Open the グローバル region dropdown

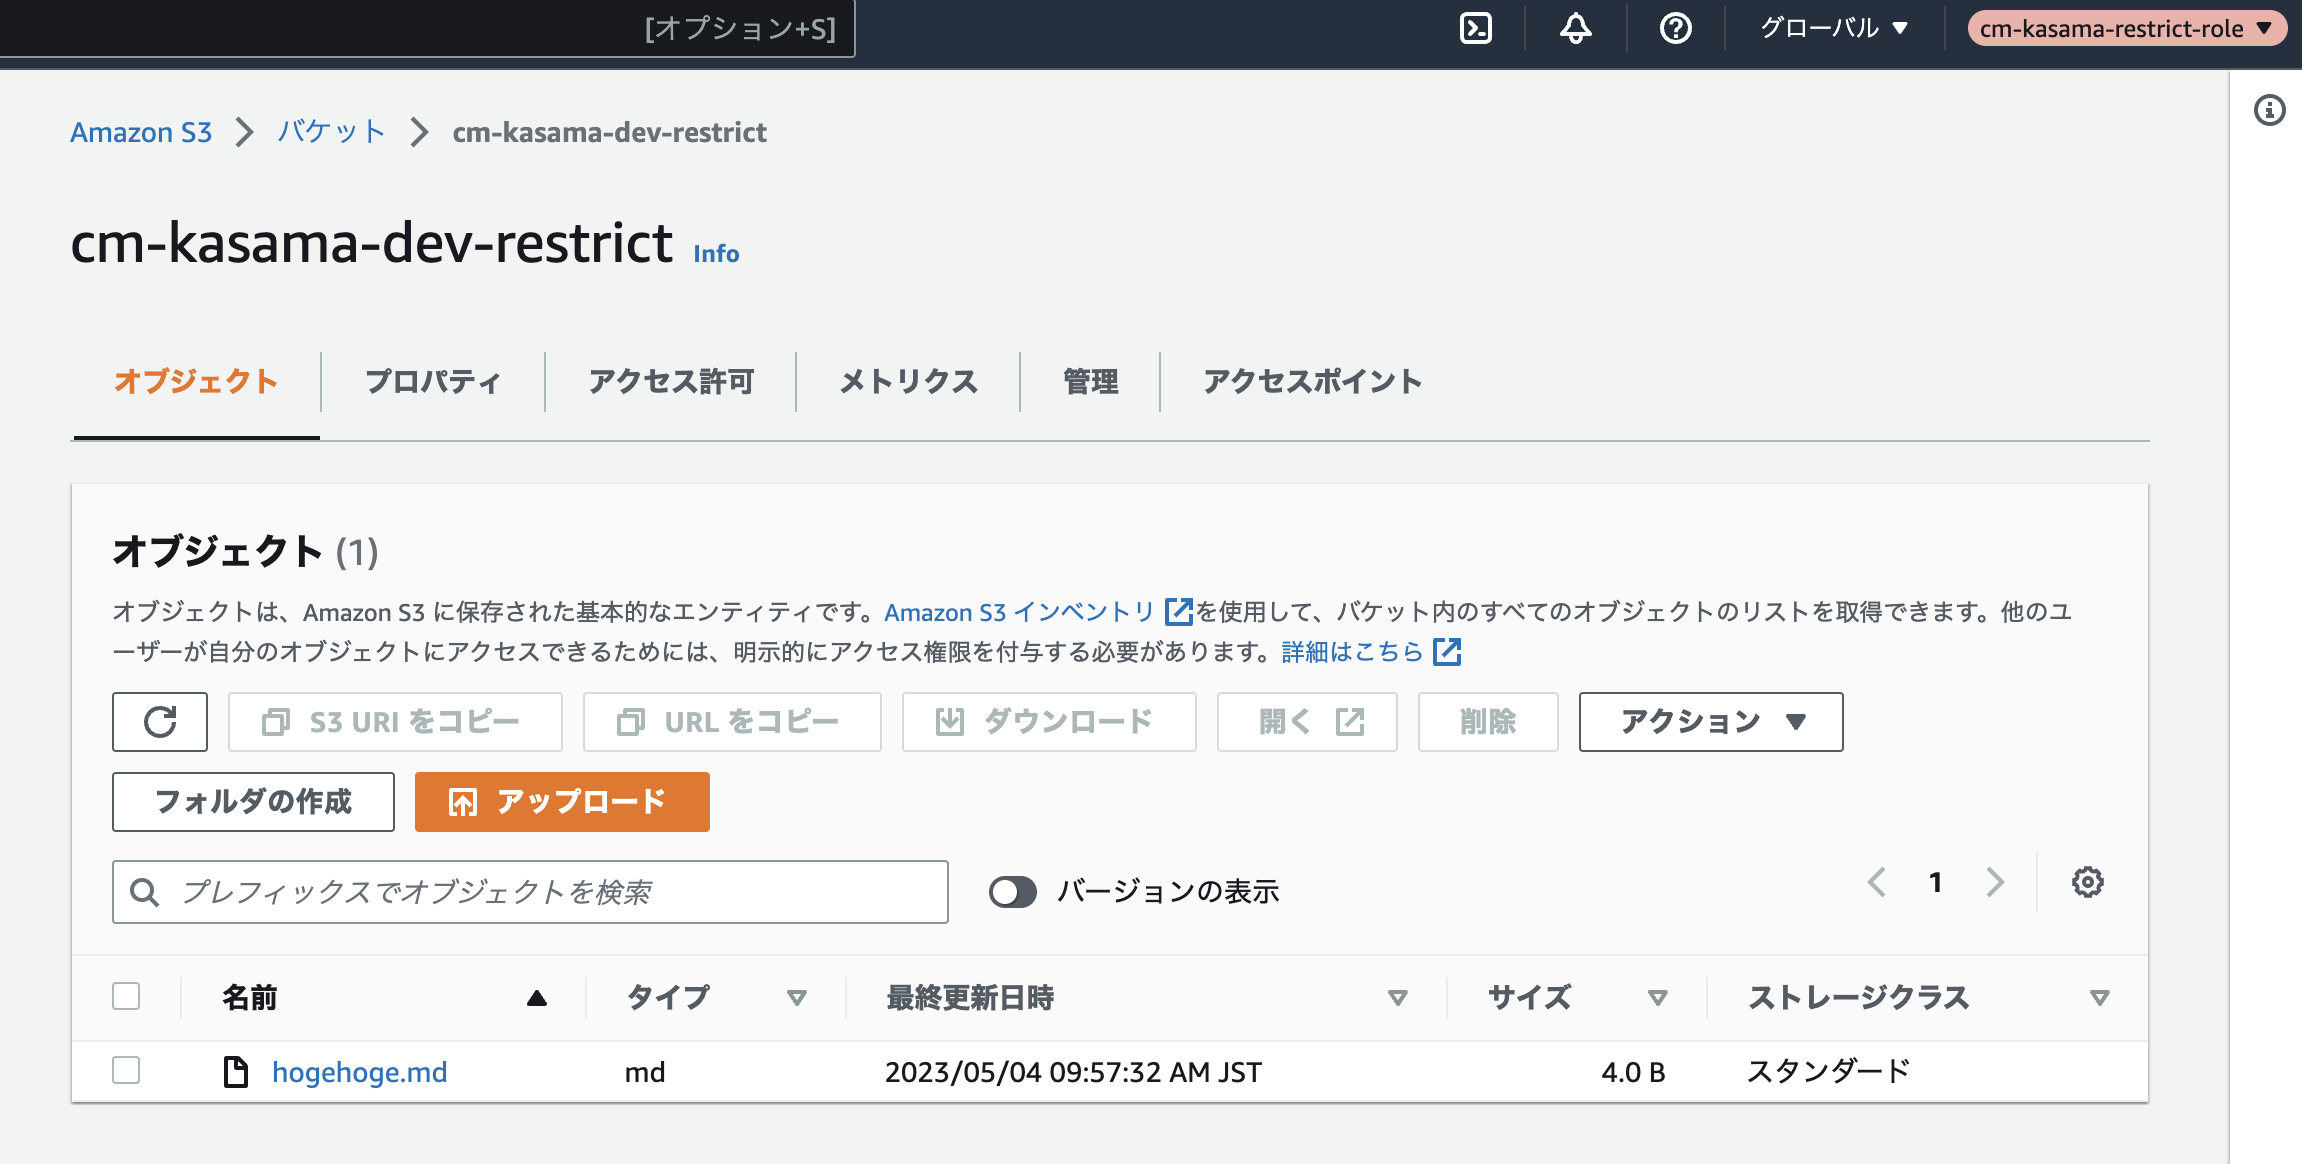click(x=1834, y=28)
